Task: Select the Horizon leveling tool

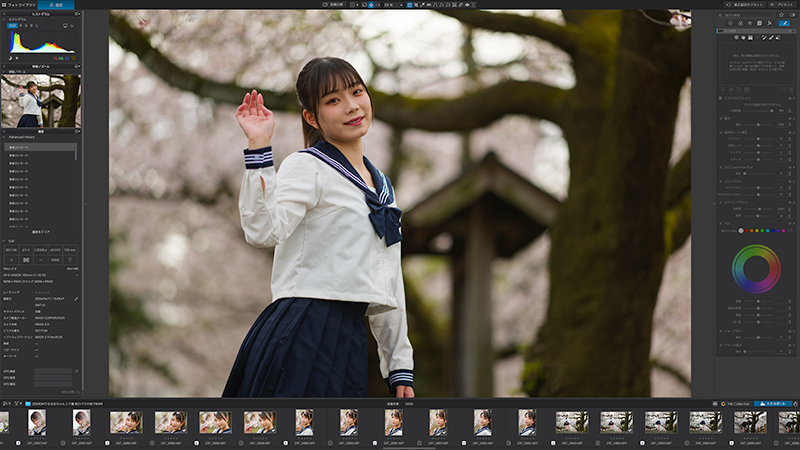Action: pos(429,5)
